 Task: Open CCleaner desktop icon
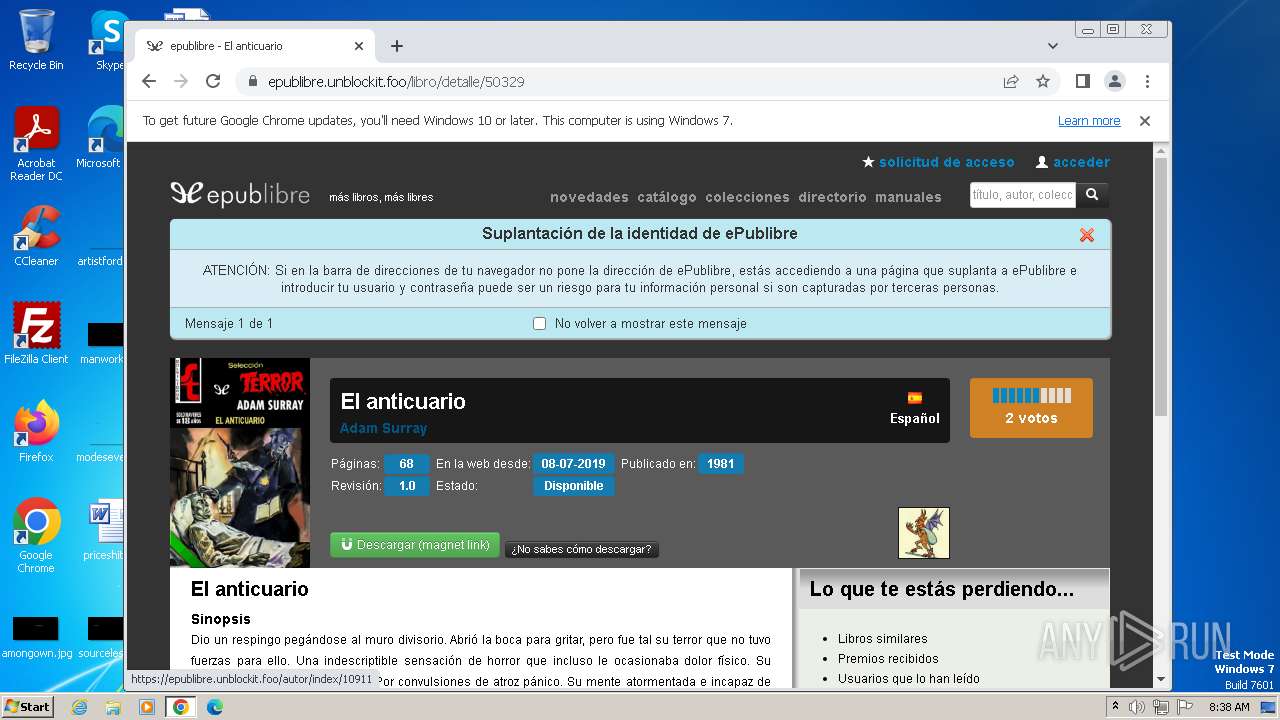coord(36,237)
